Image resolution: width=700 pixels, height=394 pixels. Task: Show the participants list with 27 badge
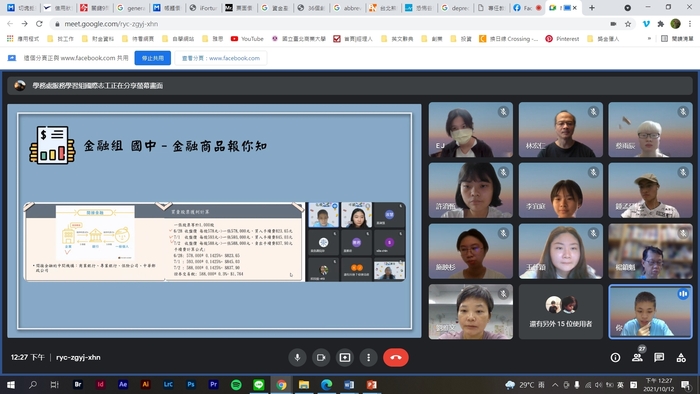pos(638,357)
